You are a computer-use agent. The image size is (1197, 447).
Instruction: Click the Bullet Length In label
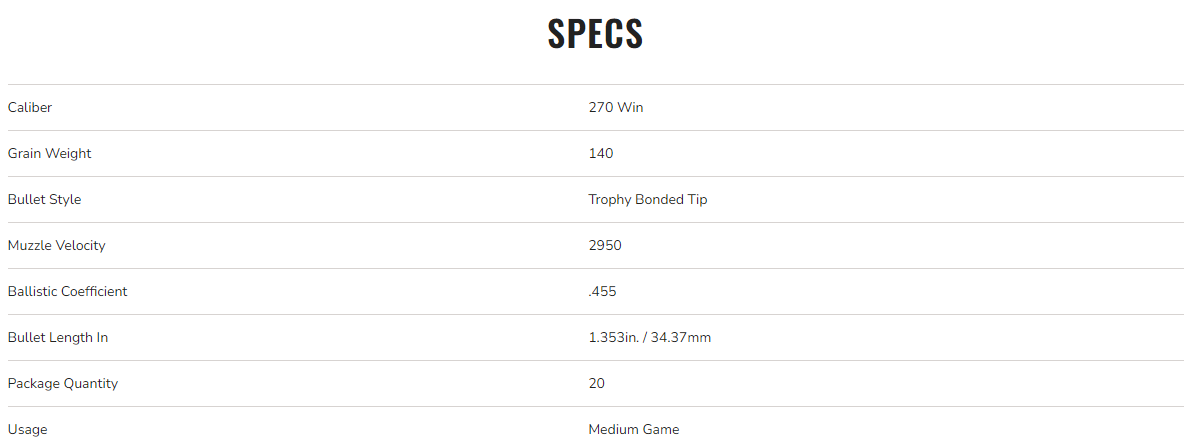click(57, 337)
